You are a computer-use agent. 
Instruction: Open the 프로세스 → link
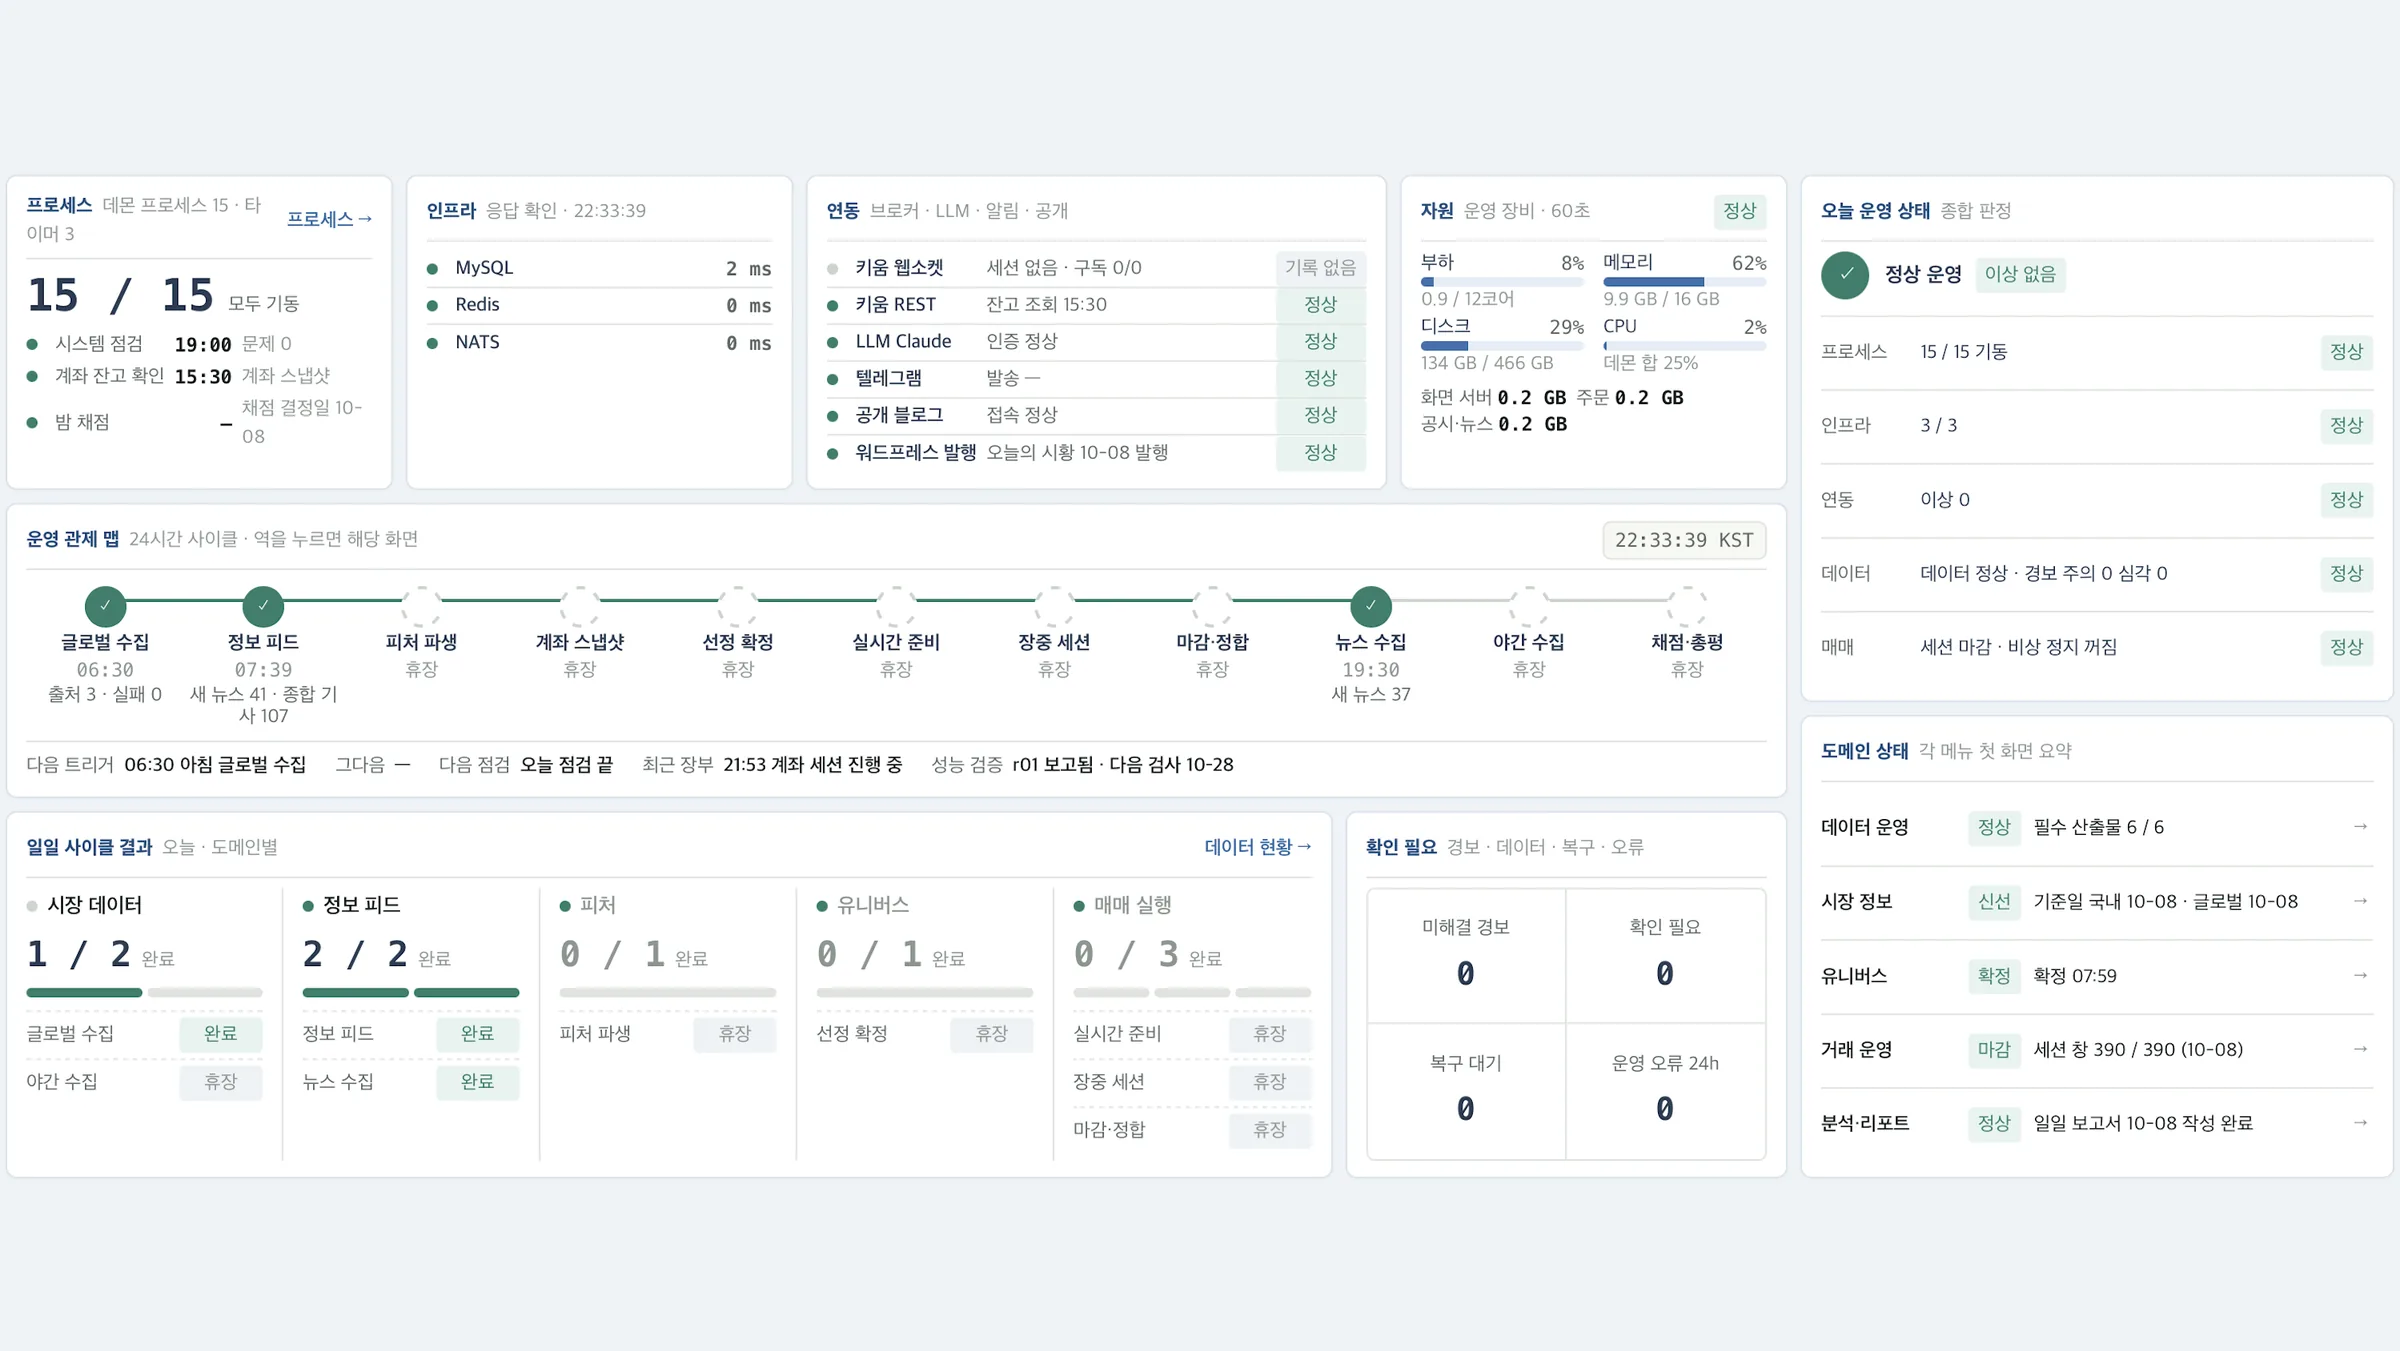coord(329,219)
